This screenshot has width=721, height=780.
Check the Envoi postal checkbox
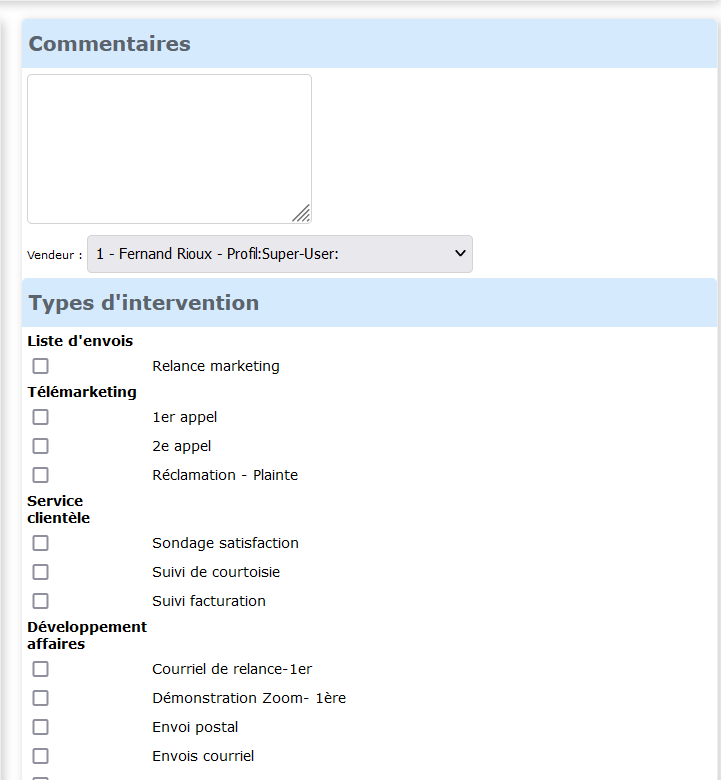coord(40,727)
